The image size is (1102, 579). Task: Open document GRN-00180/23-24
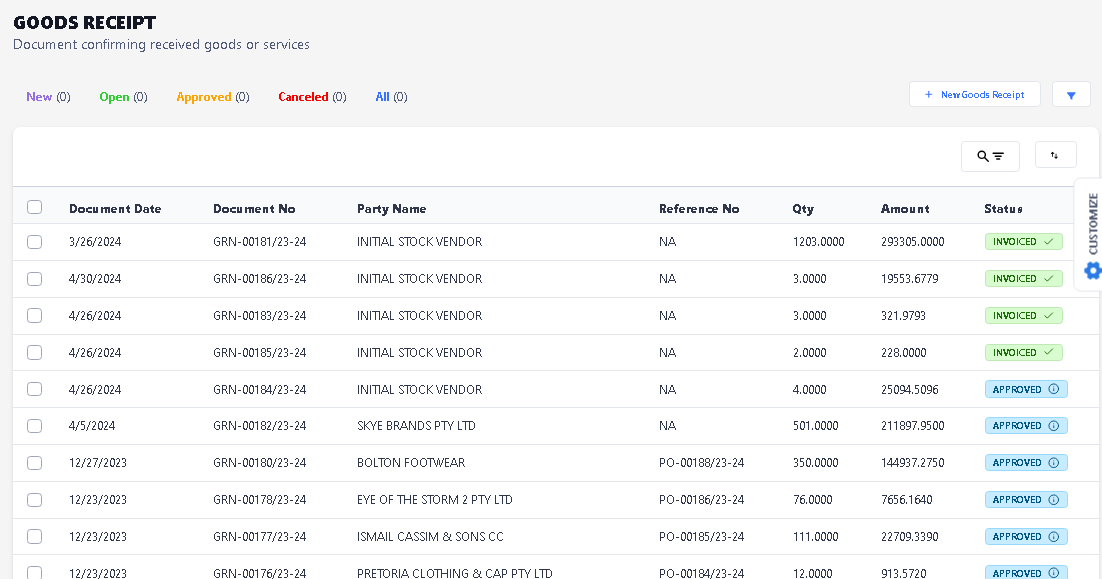[259, 463]
